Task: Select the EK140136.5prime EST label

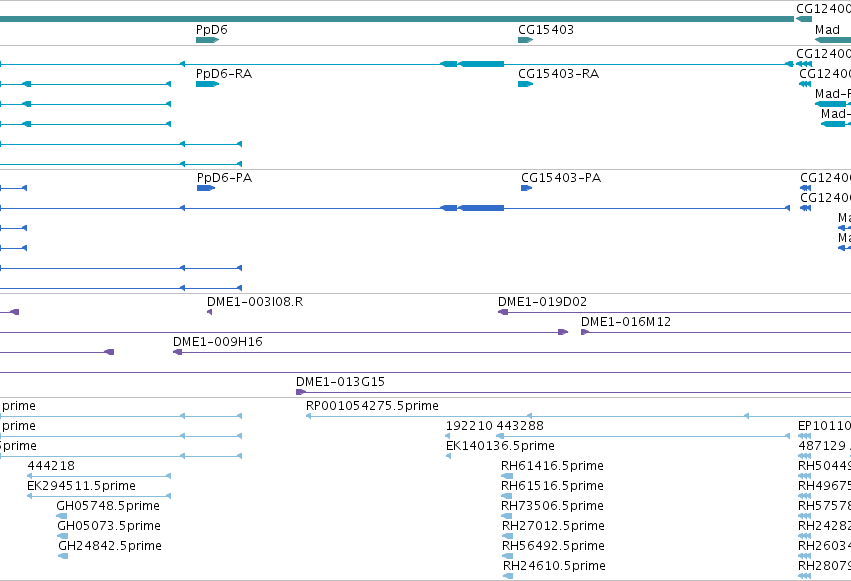Action: (500, 446)
